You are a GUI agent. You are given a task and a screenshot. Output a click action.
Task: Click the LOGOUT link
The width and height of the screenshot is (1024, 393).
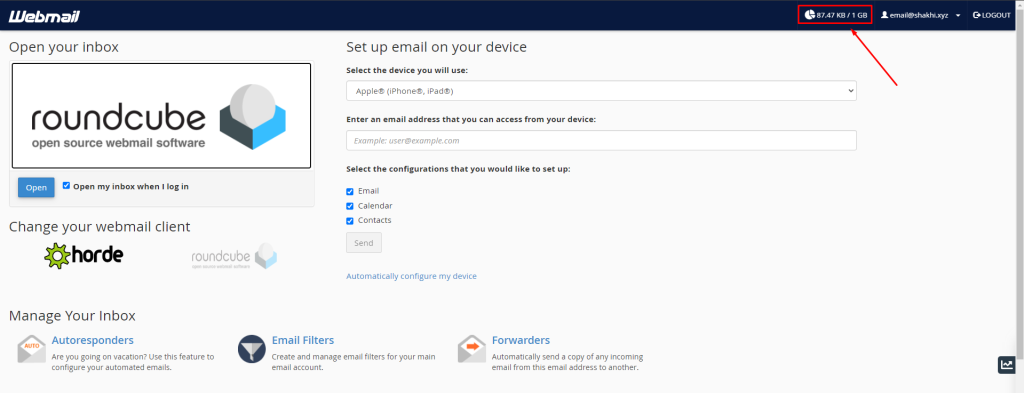(991, 14)
